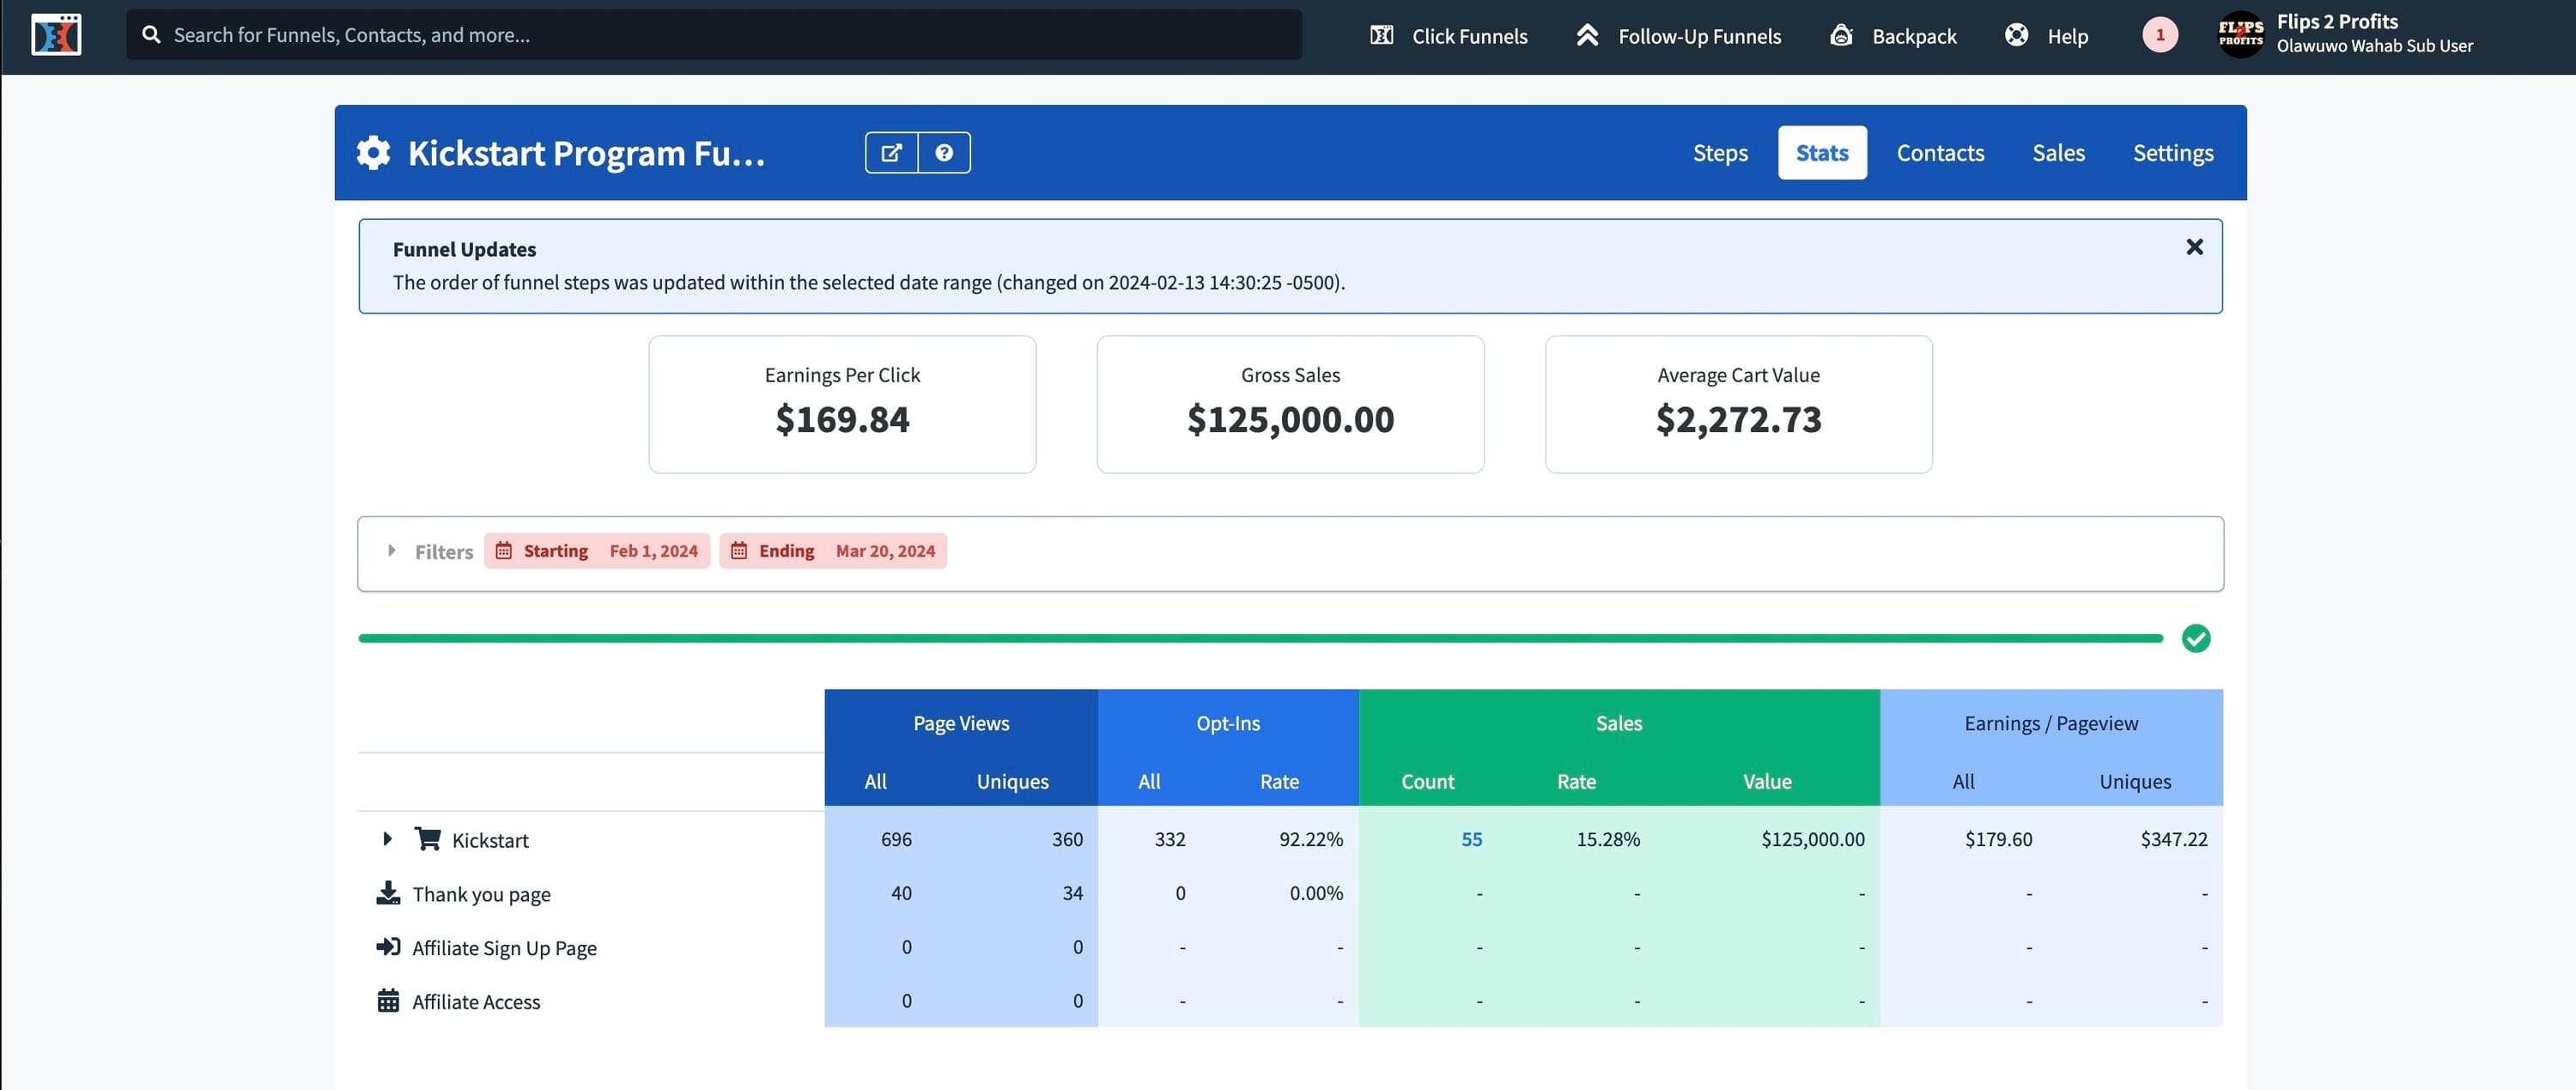
Task: View the notification badge showing 1
Action: click(2160, 35)
